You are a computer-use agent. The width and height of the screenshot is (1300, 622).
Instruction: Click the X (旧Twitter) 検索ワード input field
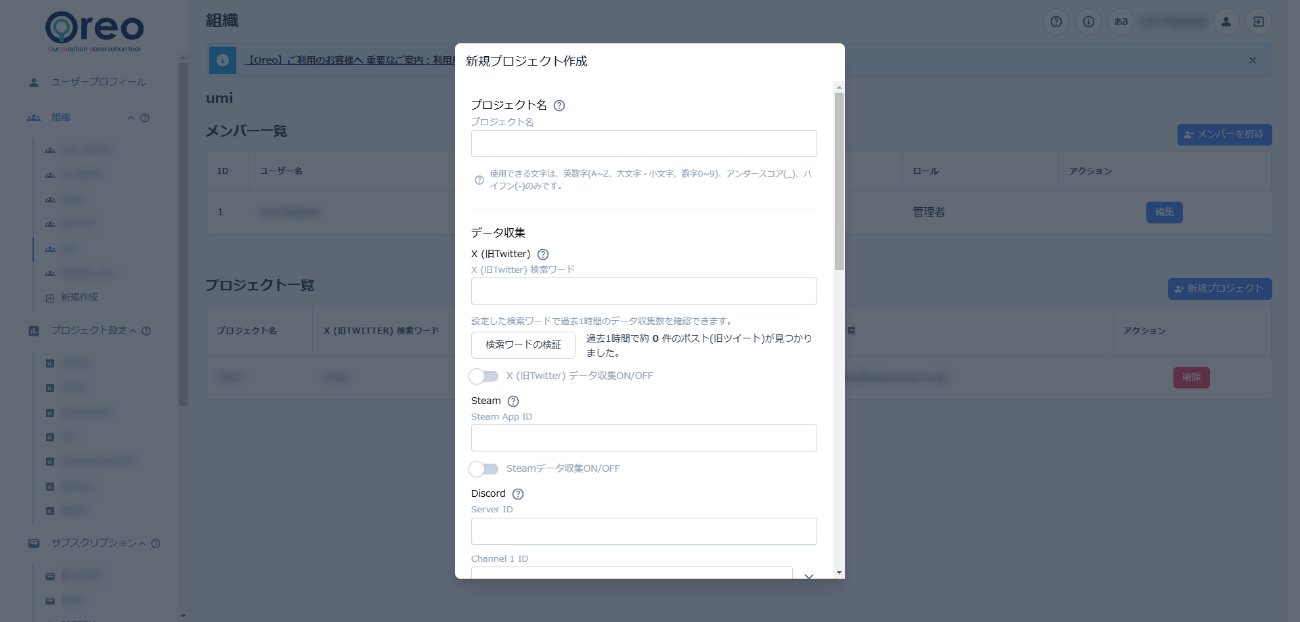[644, 291]
